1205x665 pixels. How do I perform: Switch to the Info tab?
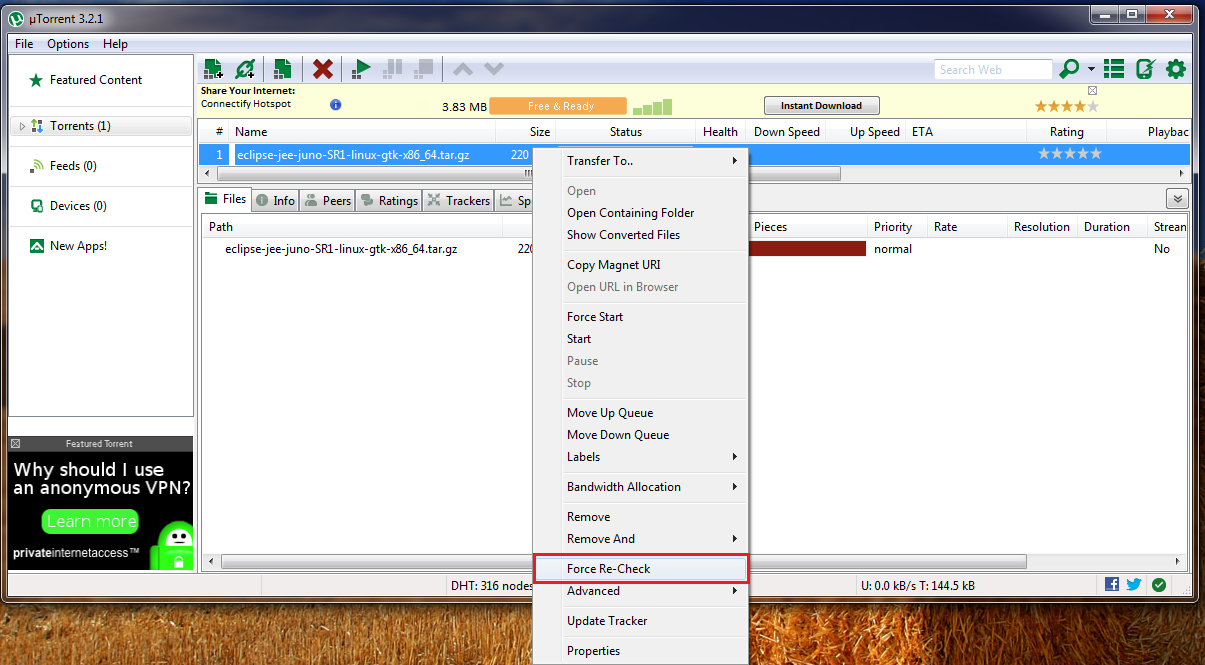coord(275,200)
